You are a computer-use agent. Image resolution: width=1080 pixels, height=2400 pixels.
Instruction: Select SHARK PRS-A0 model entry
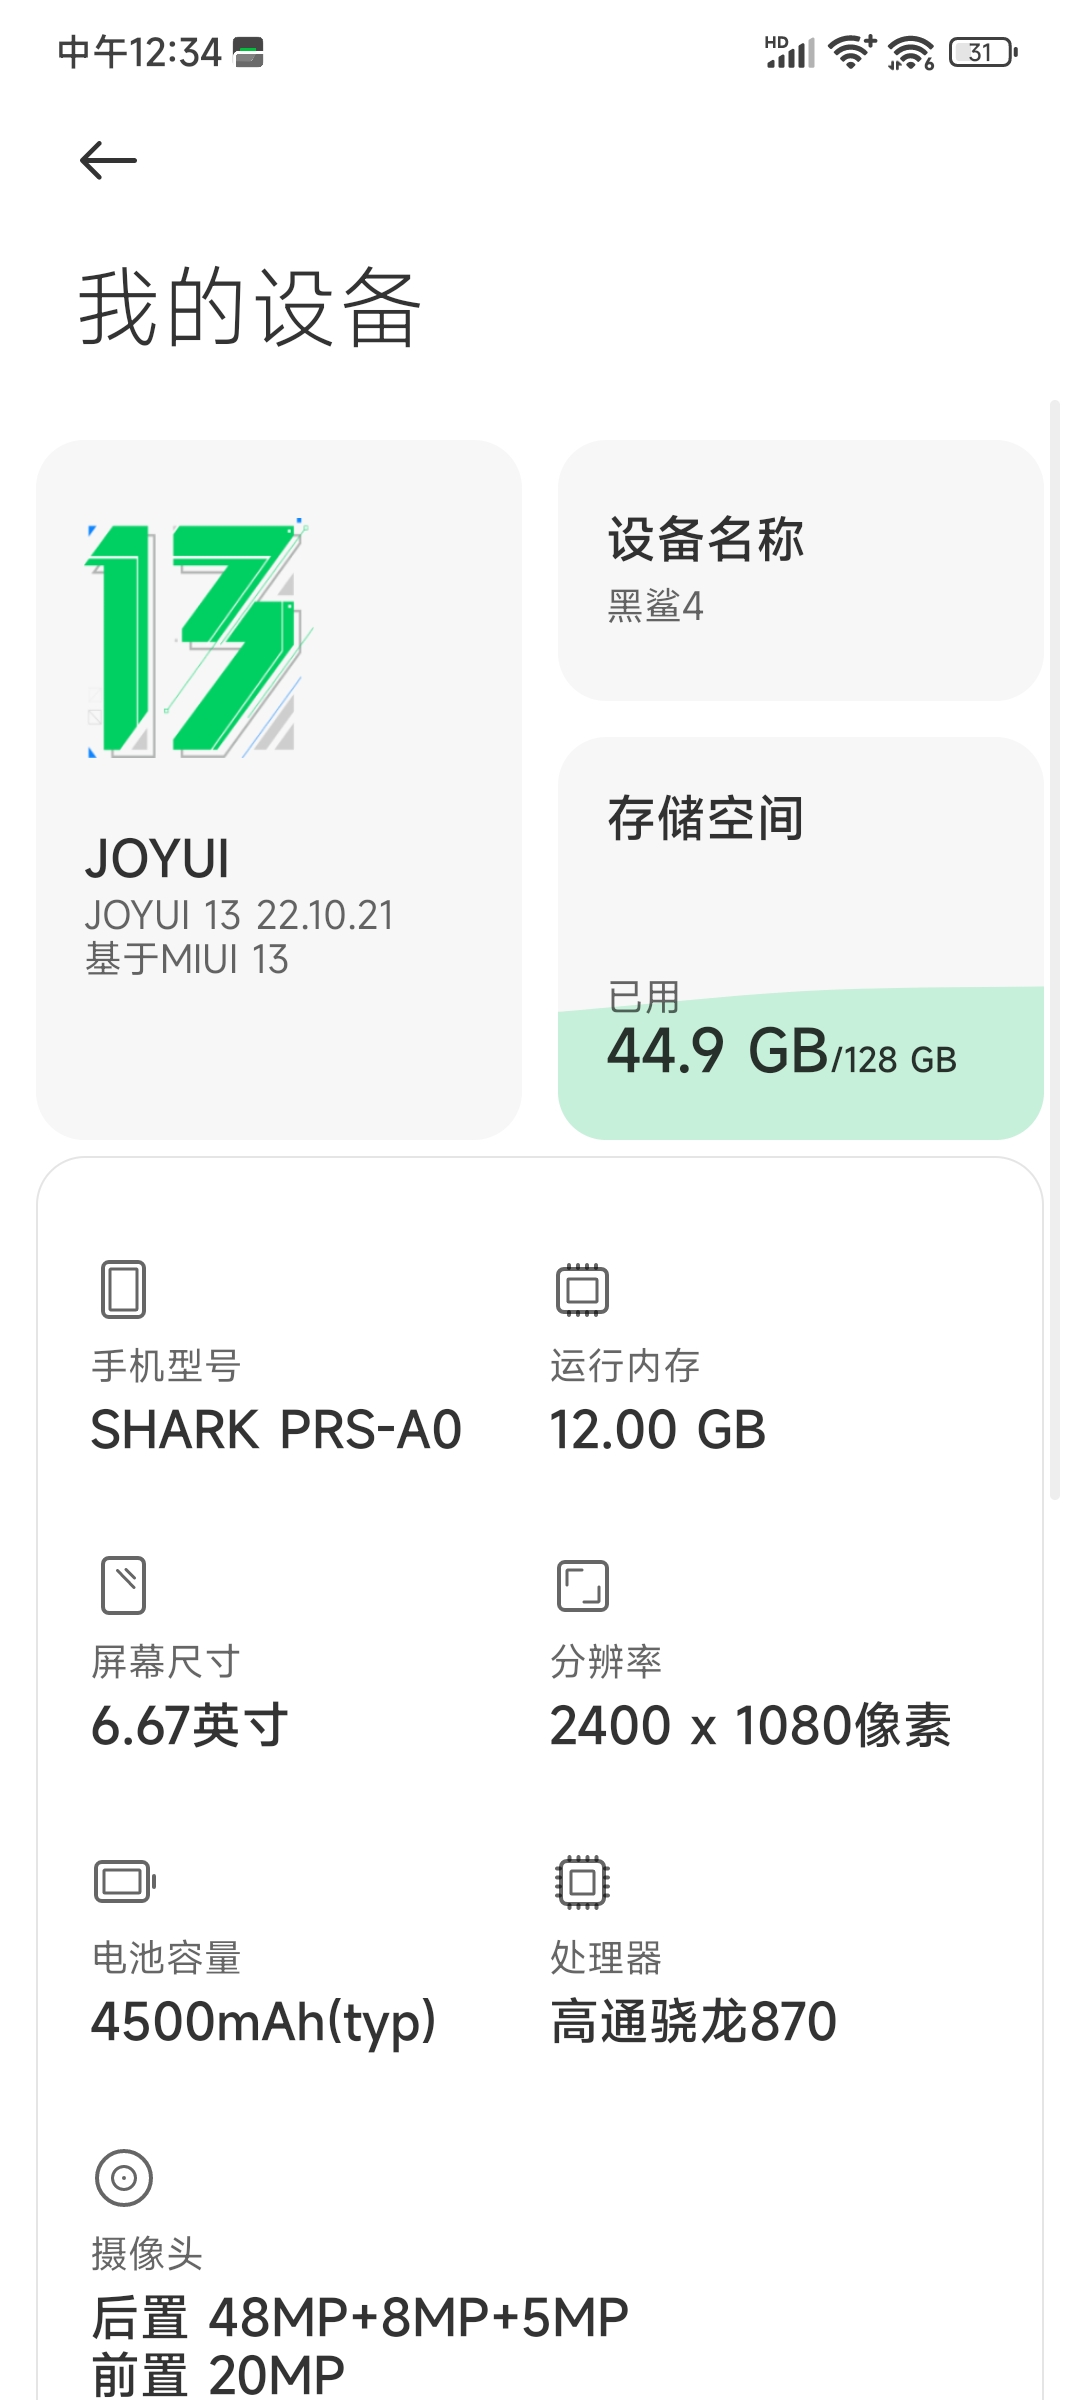(276, 1429)
